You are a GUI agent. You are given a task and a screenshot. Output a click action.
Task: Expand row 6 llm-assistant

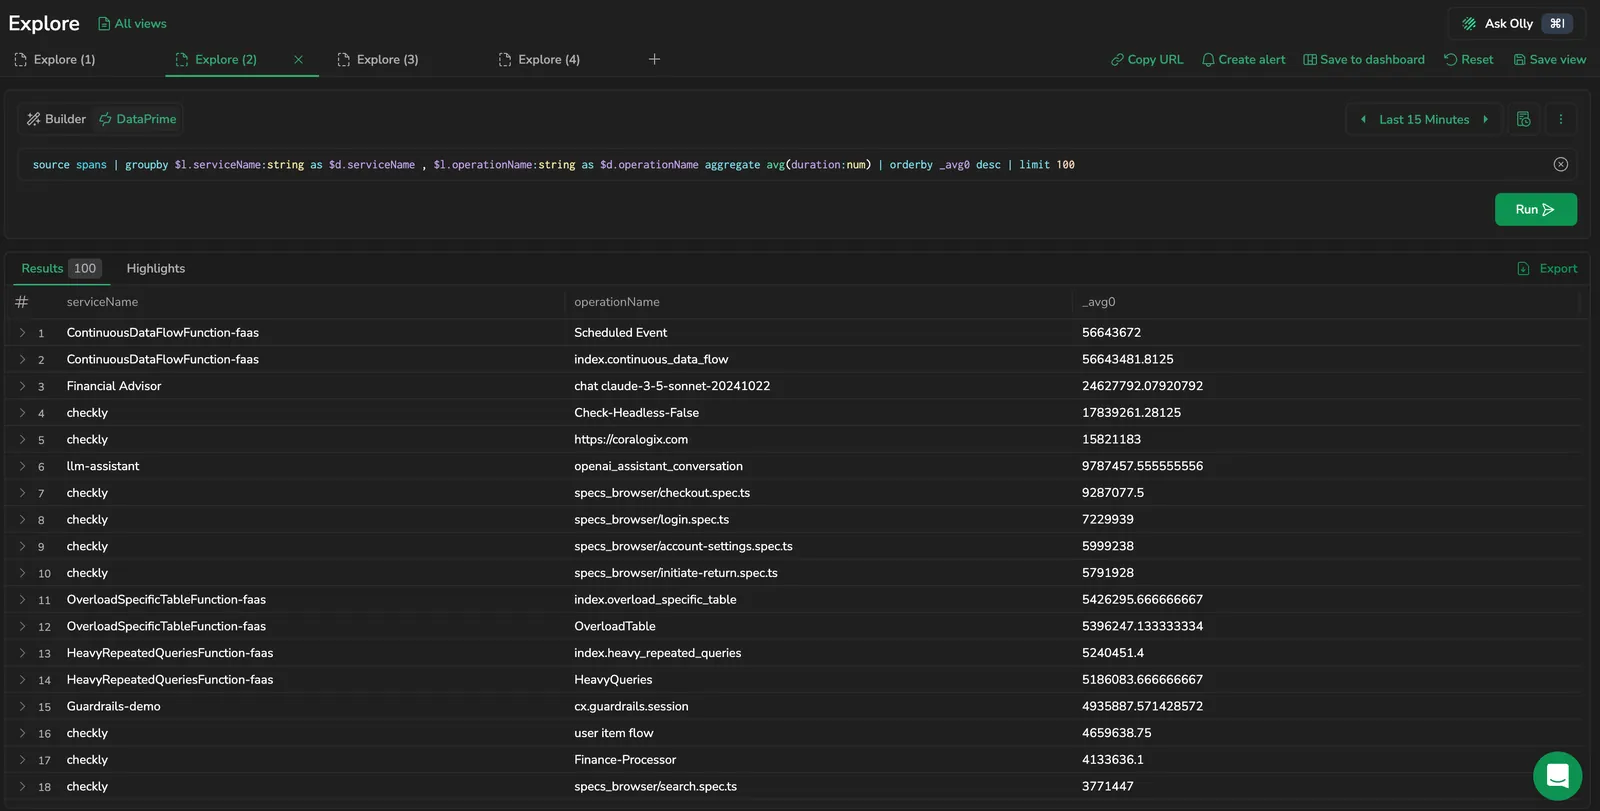click(x=22, y=466)
